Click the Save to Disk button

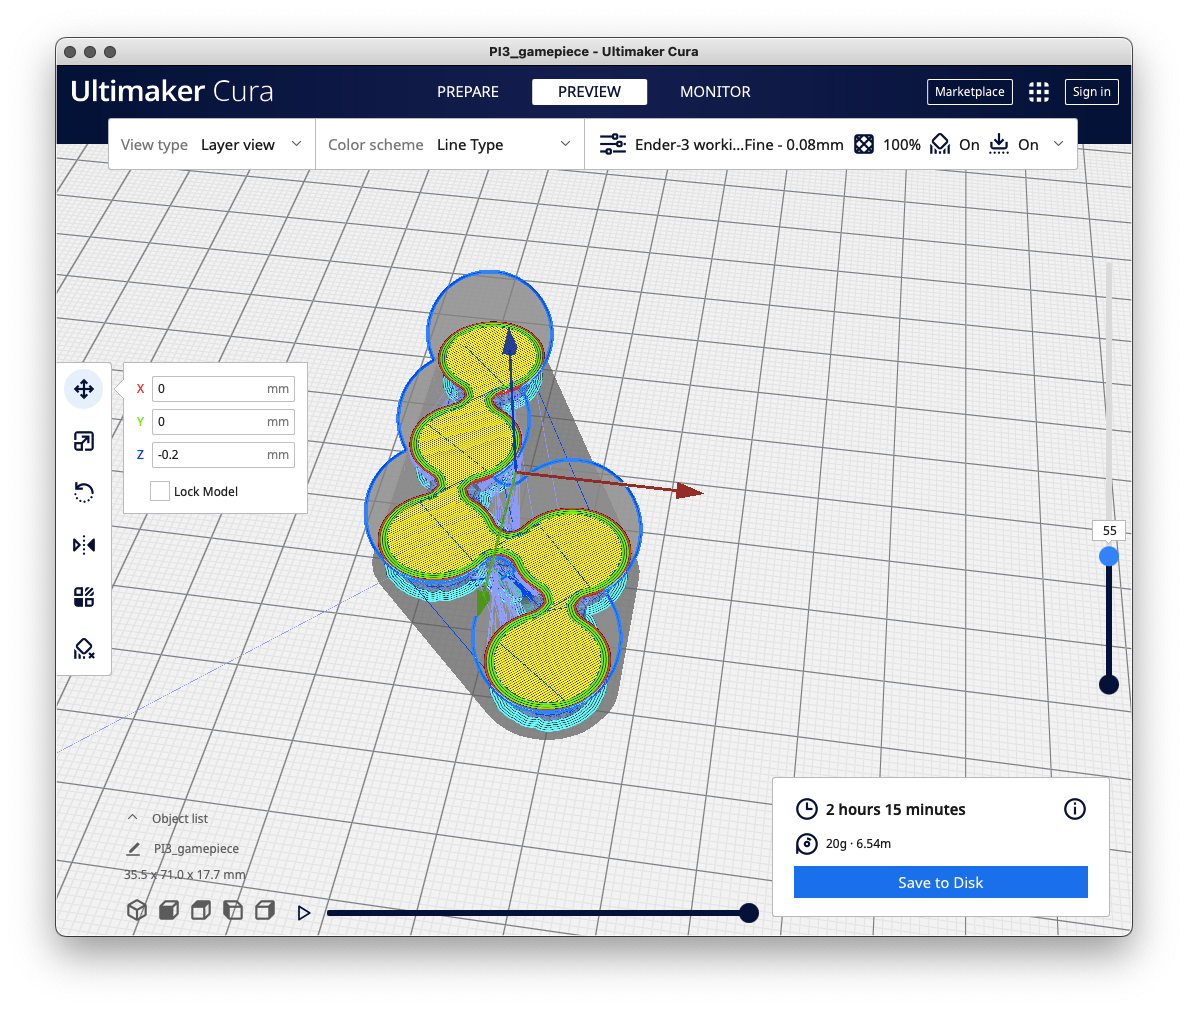pyautogui.click(x=940, y=882)
